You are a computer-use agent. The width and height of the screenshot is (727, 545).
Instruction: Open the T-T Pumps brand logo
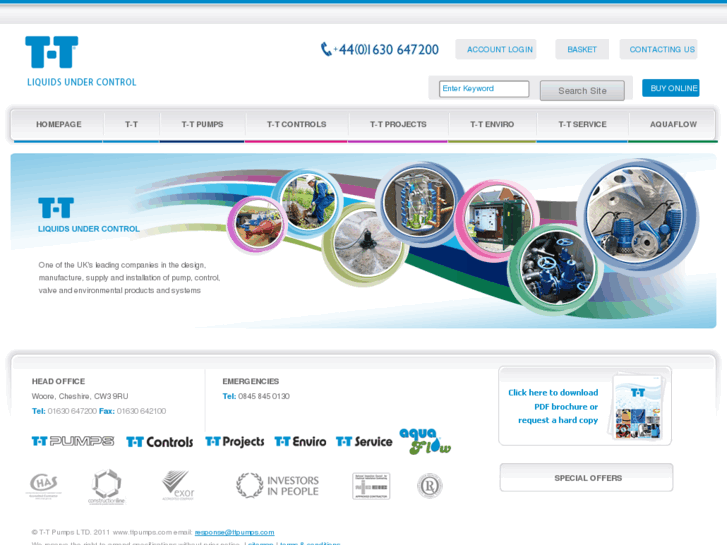pos(73,441)
